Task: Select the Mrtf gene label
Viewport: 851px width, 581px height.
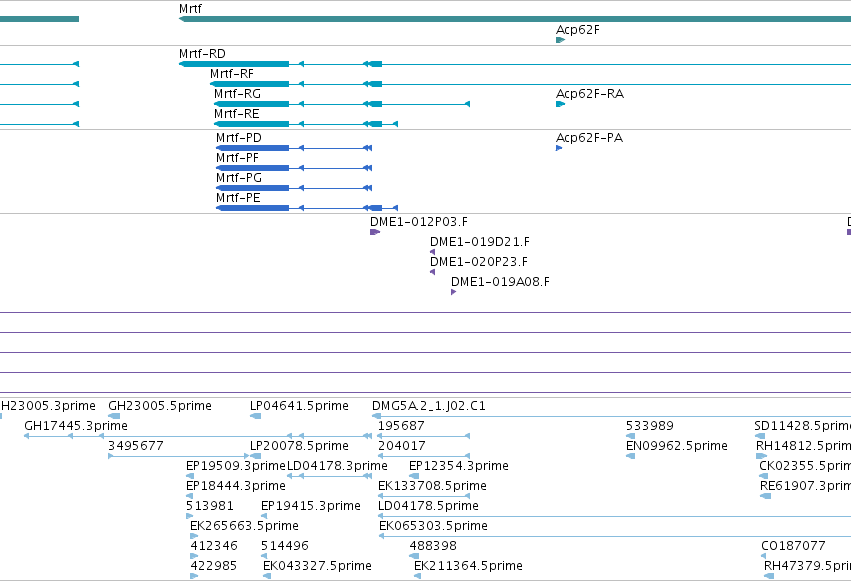Action: [x=190, y=9]
